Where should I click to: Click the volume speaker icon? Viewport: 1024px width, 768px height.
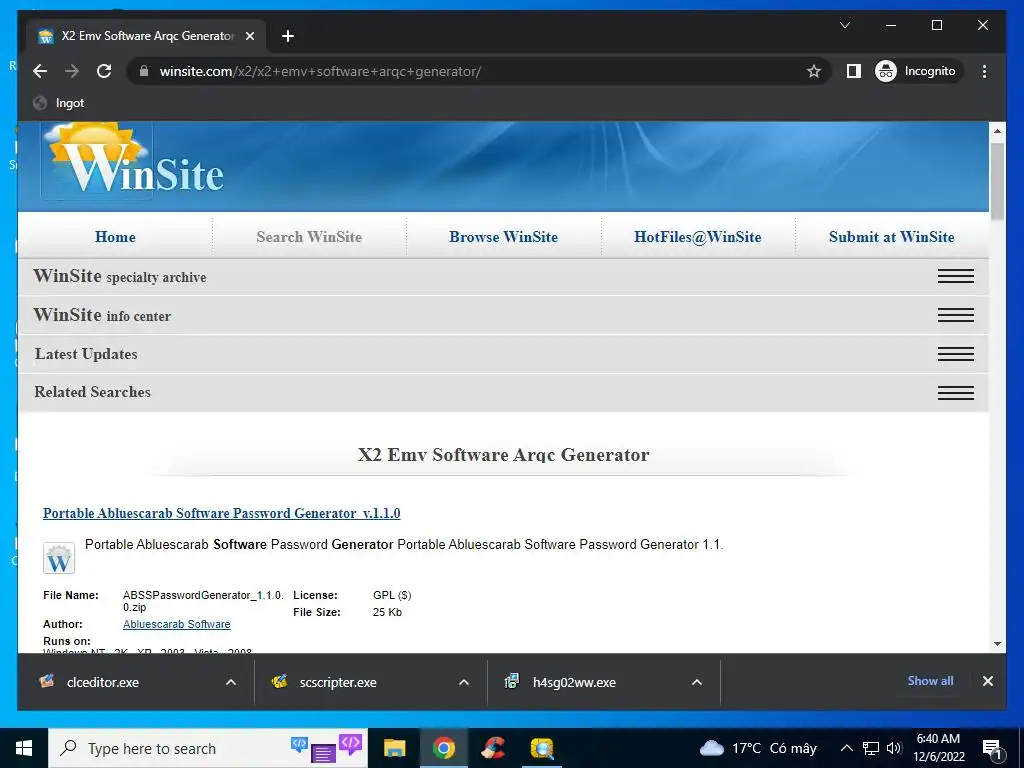pyautogui.click(x=894, y=748)
